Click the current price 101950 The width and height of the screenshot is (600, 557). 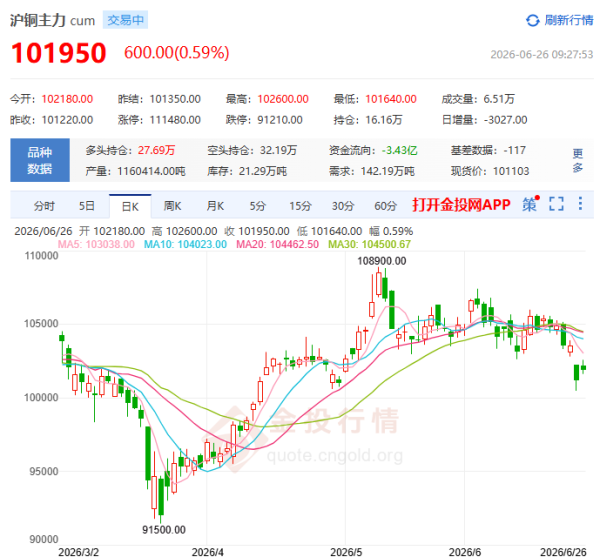click(x=59, y=53)
